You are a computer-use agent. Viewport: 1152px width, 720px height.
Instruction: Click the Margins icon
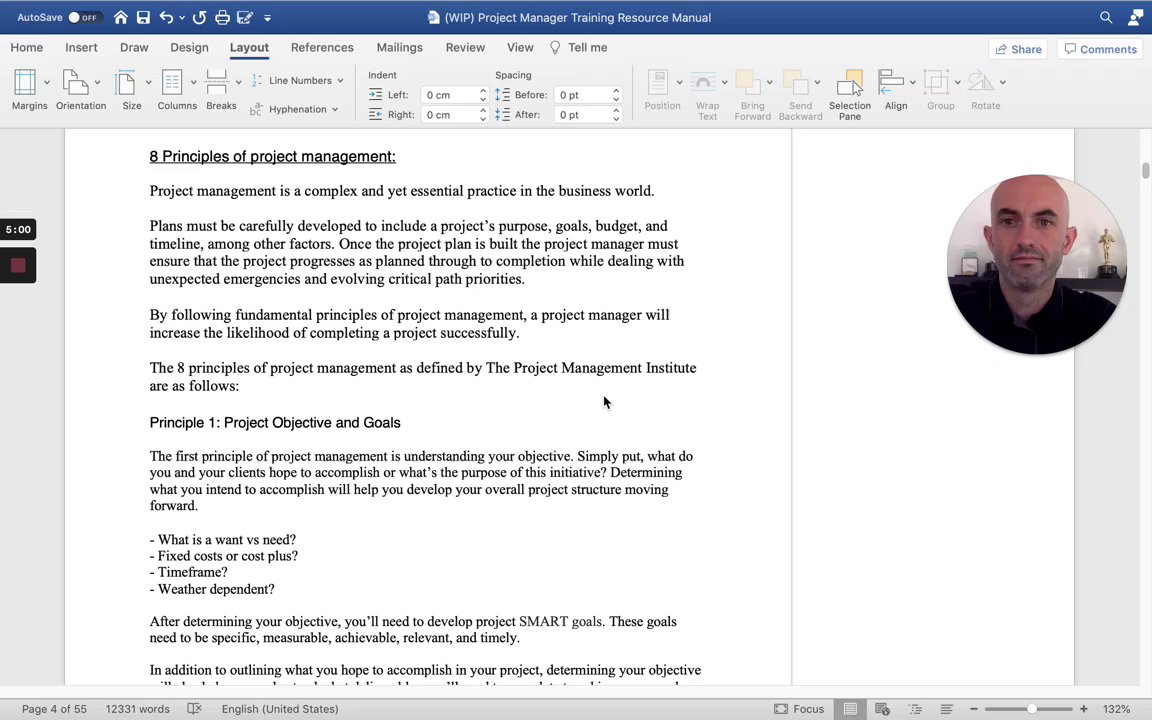pyautogui.click(x=25, y=82)
